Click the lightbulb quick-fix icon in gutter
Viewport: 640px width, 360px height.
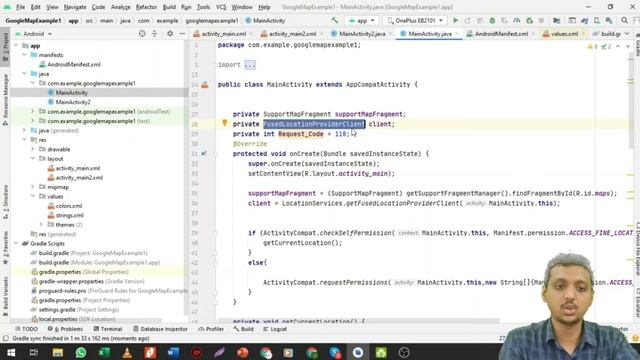pyautogui.click(x=224, y=122)
